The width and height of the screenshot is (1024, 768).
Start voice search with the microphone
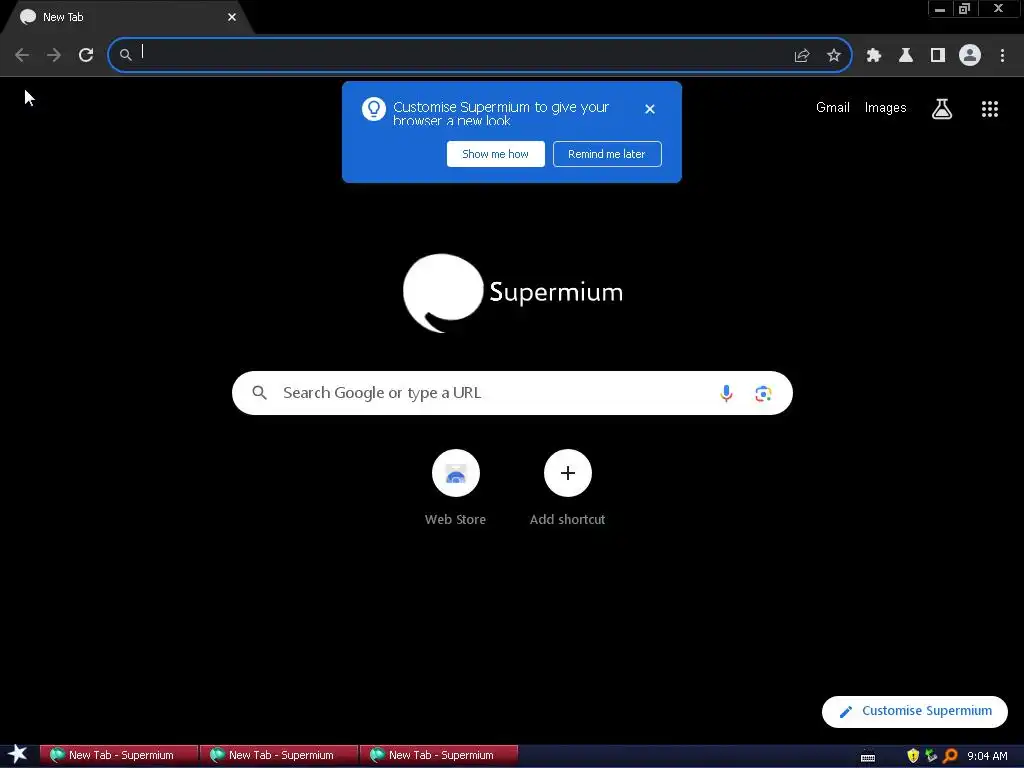[726, 393]
